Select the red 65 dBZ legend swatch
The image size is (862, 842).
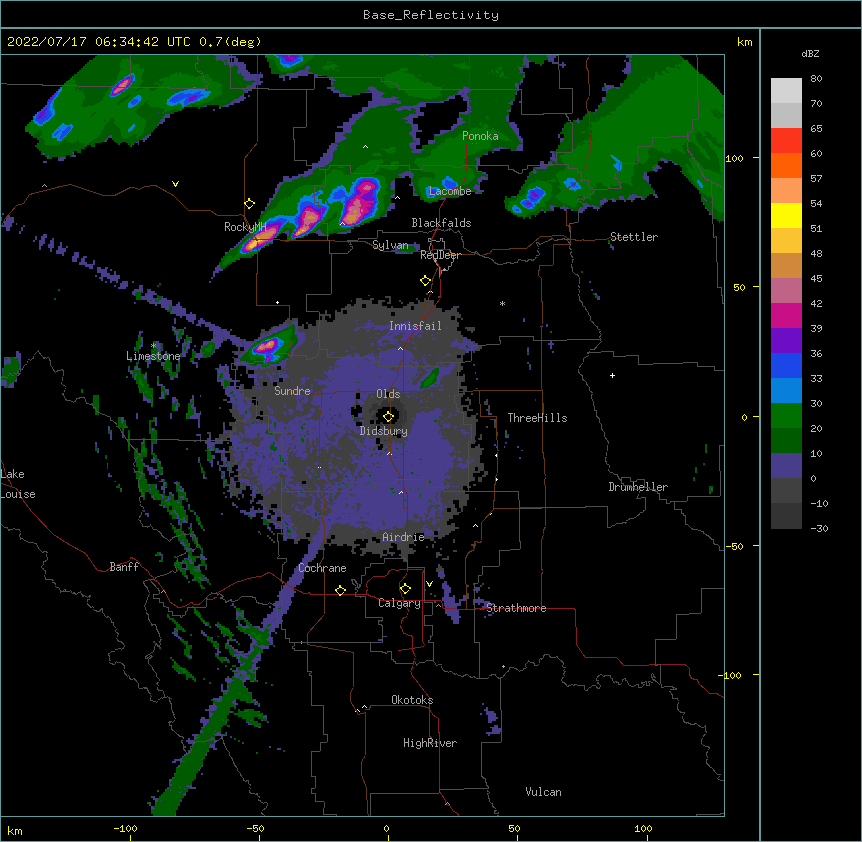[786, 140]
